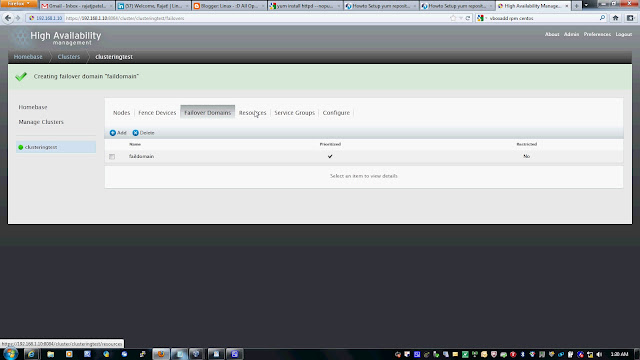Image resolution: width=640 pixels, height=360 pixels.
Task: Select the Failover Domains tab
Action: tap(207, 112)
